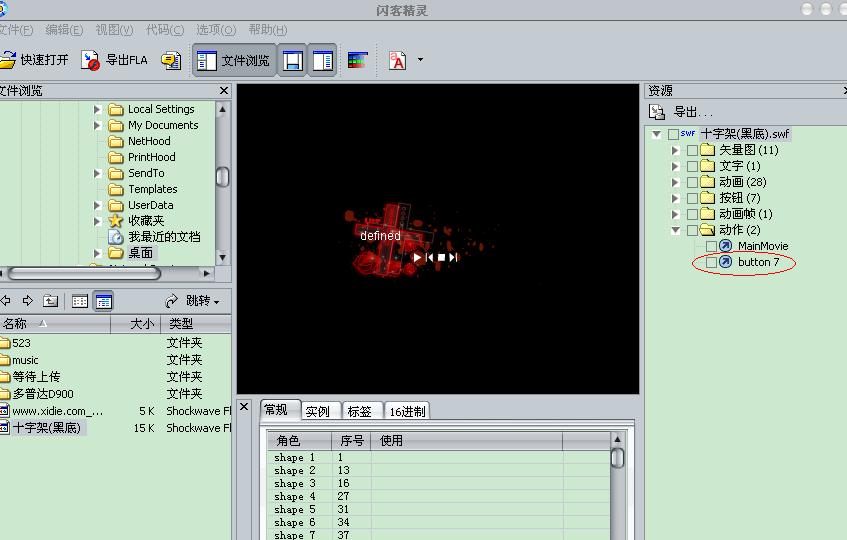Check the 矢量图 (11) checkbox
The image size is (847, 540).
tap(692, 150)
